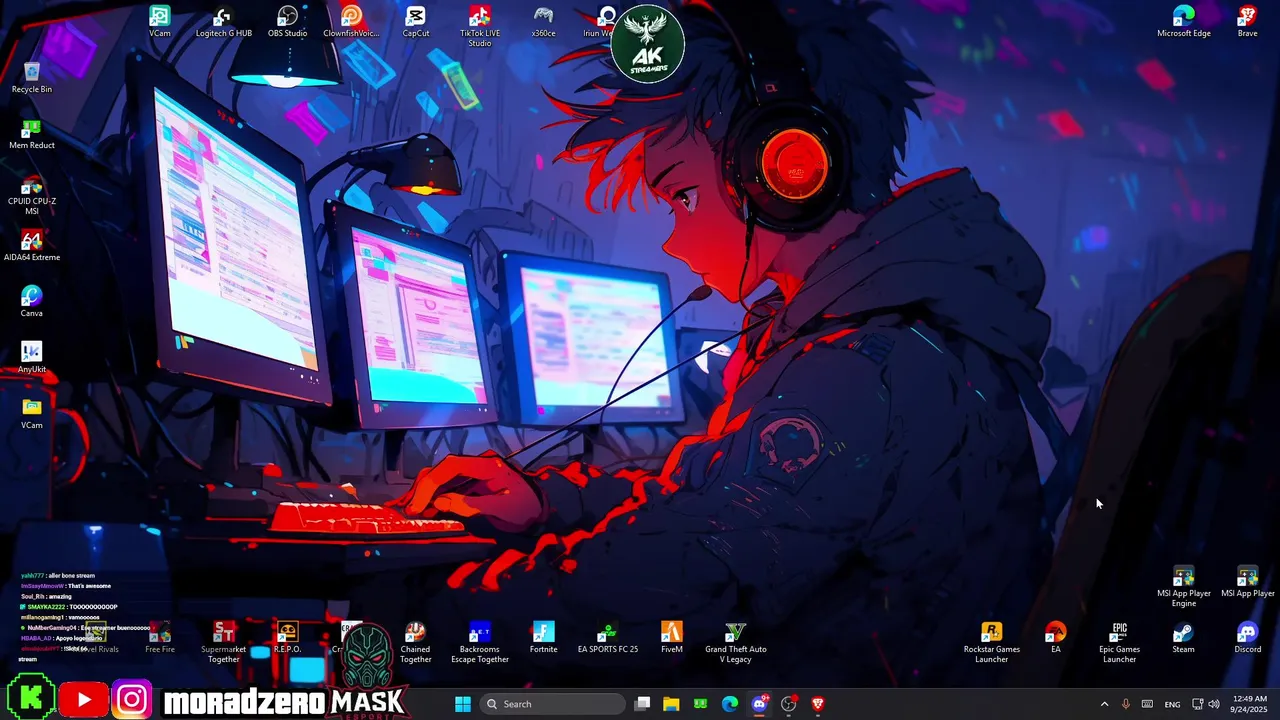Open File Explorer from the taskbar

(x=671, y=704)
